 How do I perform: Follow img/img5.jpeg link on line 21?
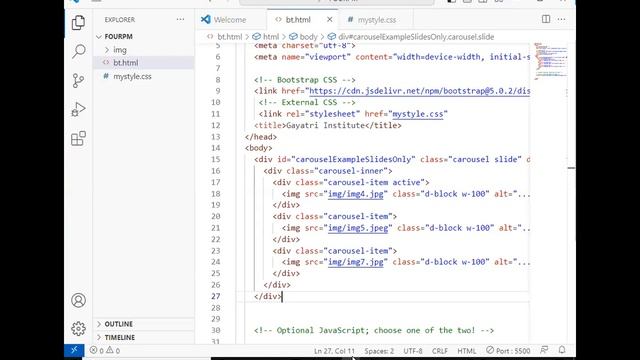(x=358, y=228)
